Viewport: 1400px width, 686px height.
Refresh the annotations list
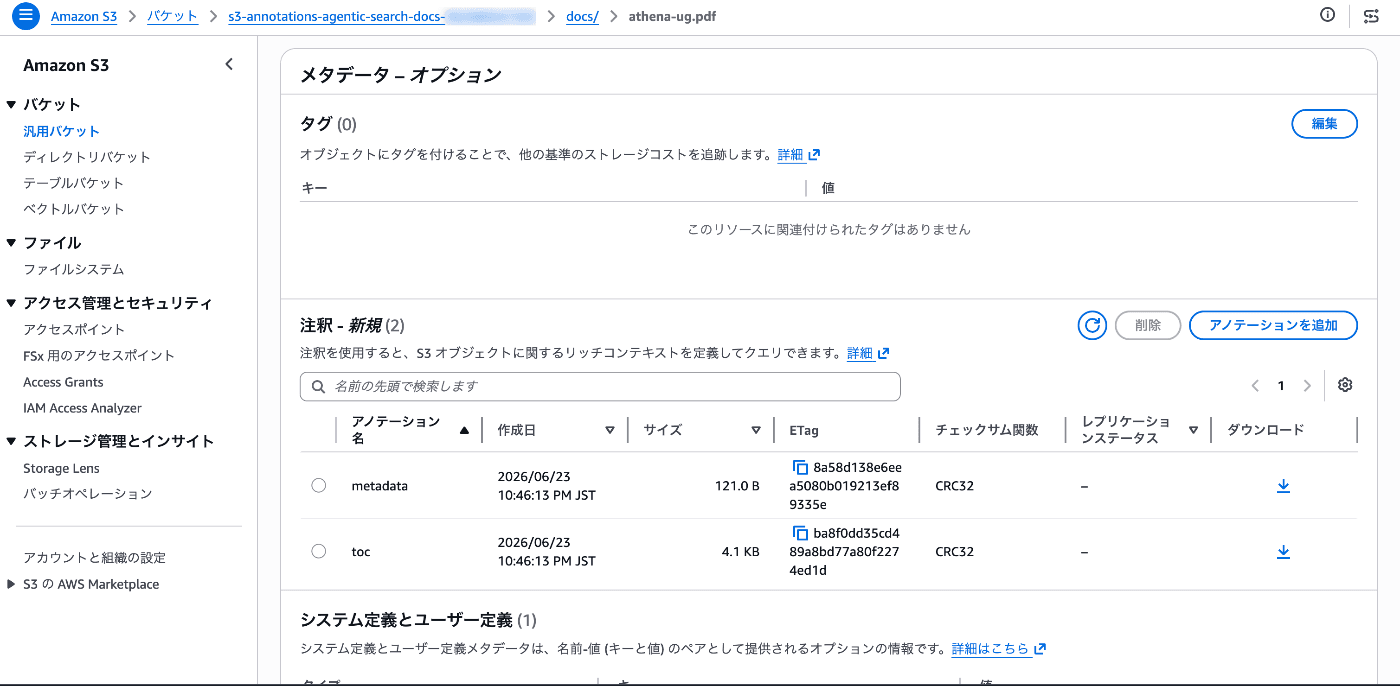point(1092,325)
